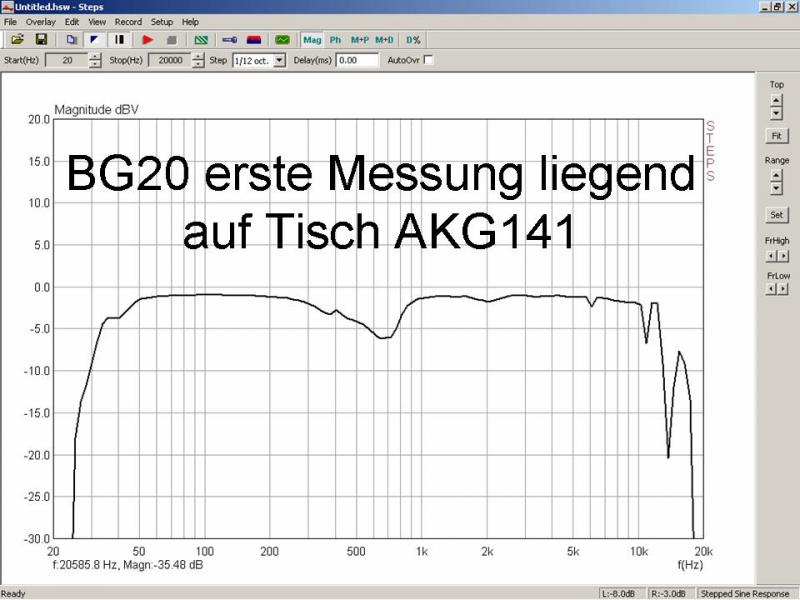The image size is (800, 600).
Task: Lower graph Top with down arrow
Action: tap(776, 113)
